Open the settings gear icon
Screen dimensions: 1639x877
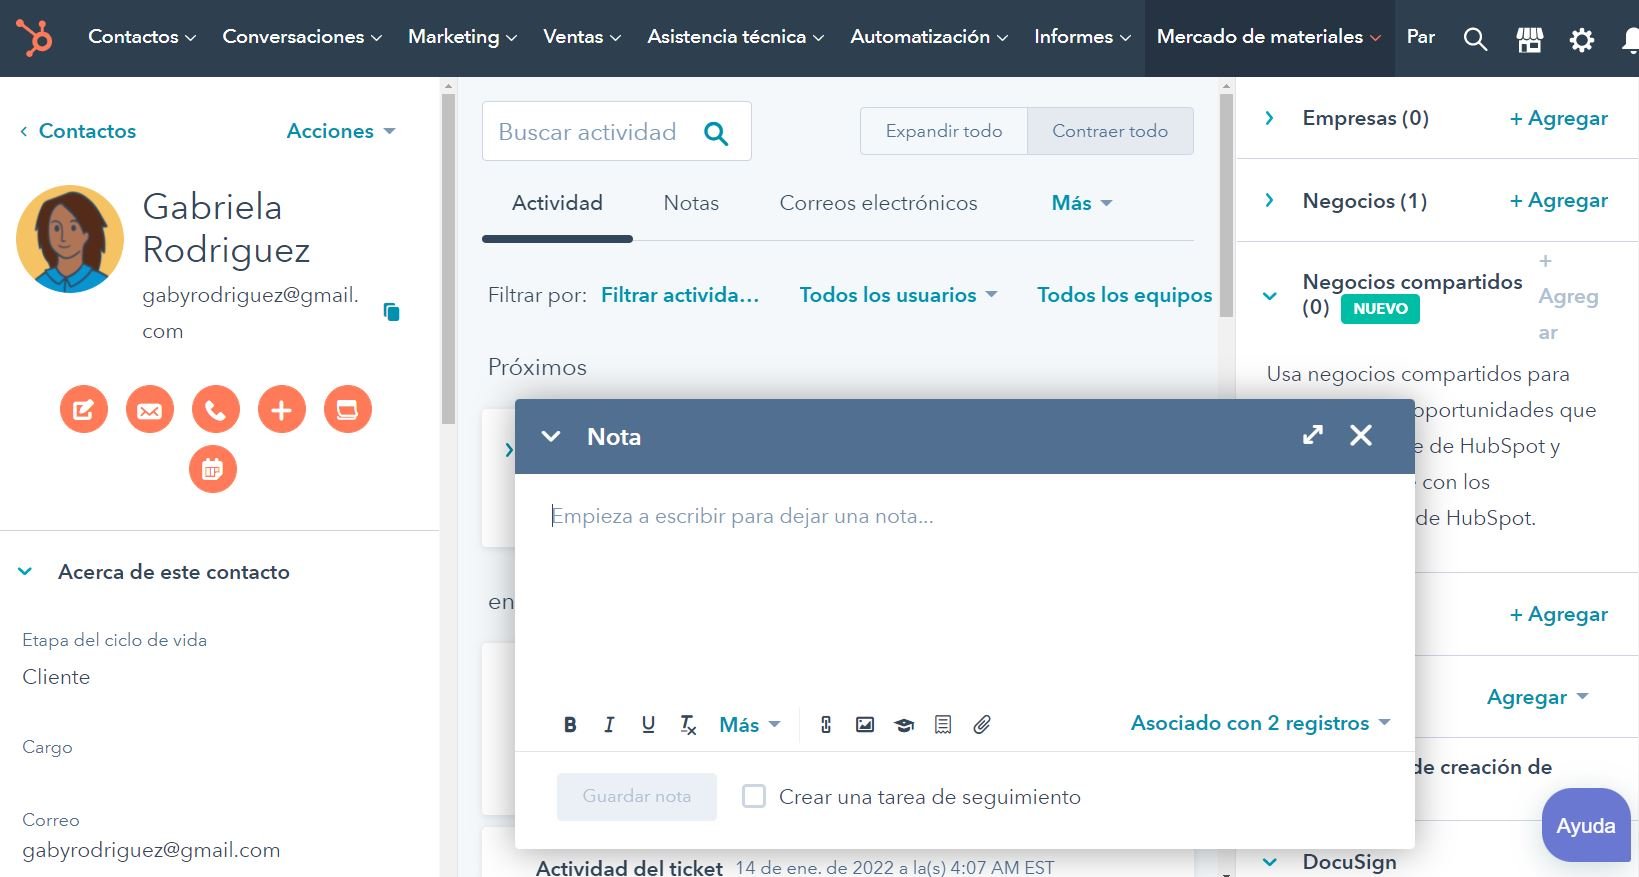[x=1581, y=39]
